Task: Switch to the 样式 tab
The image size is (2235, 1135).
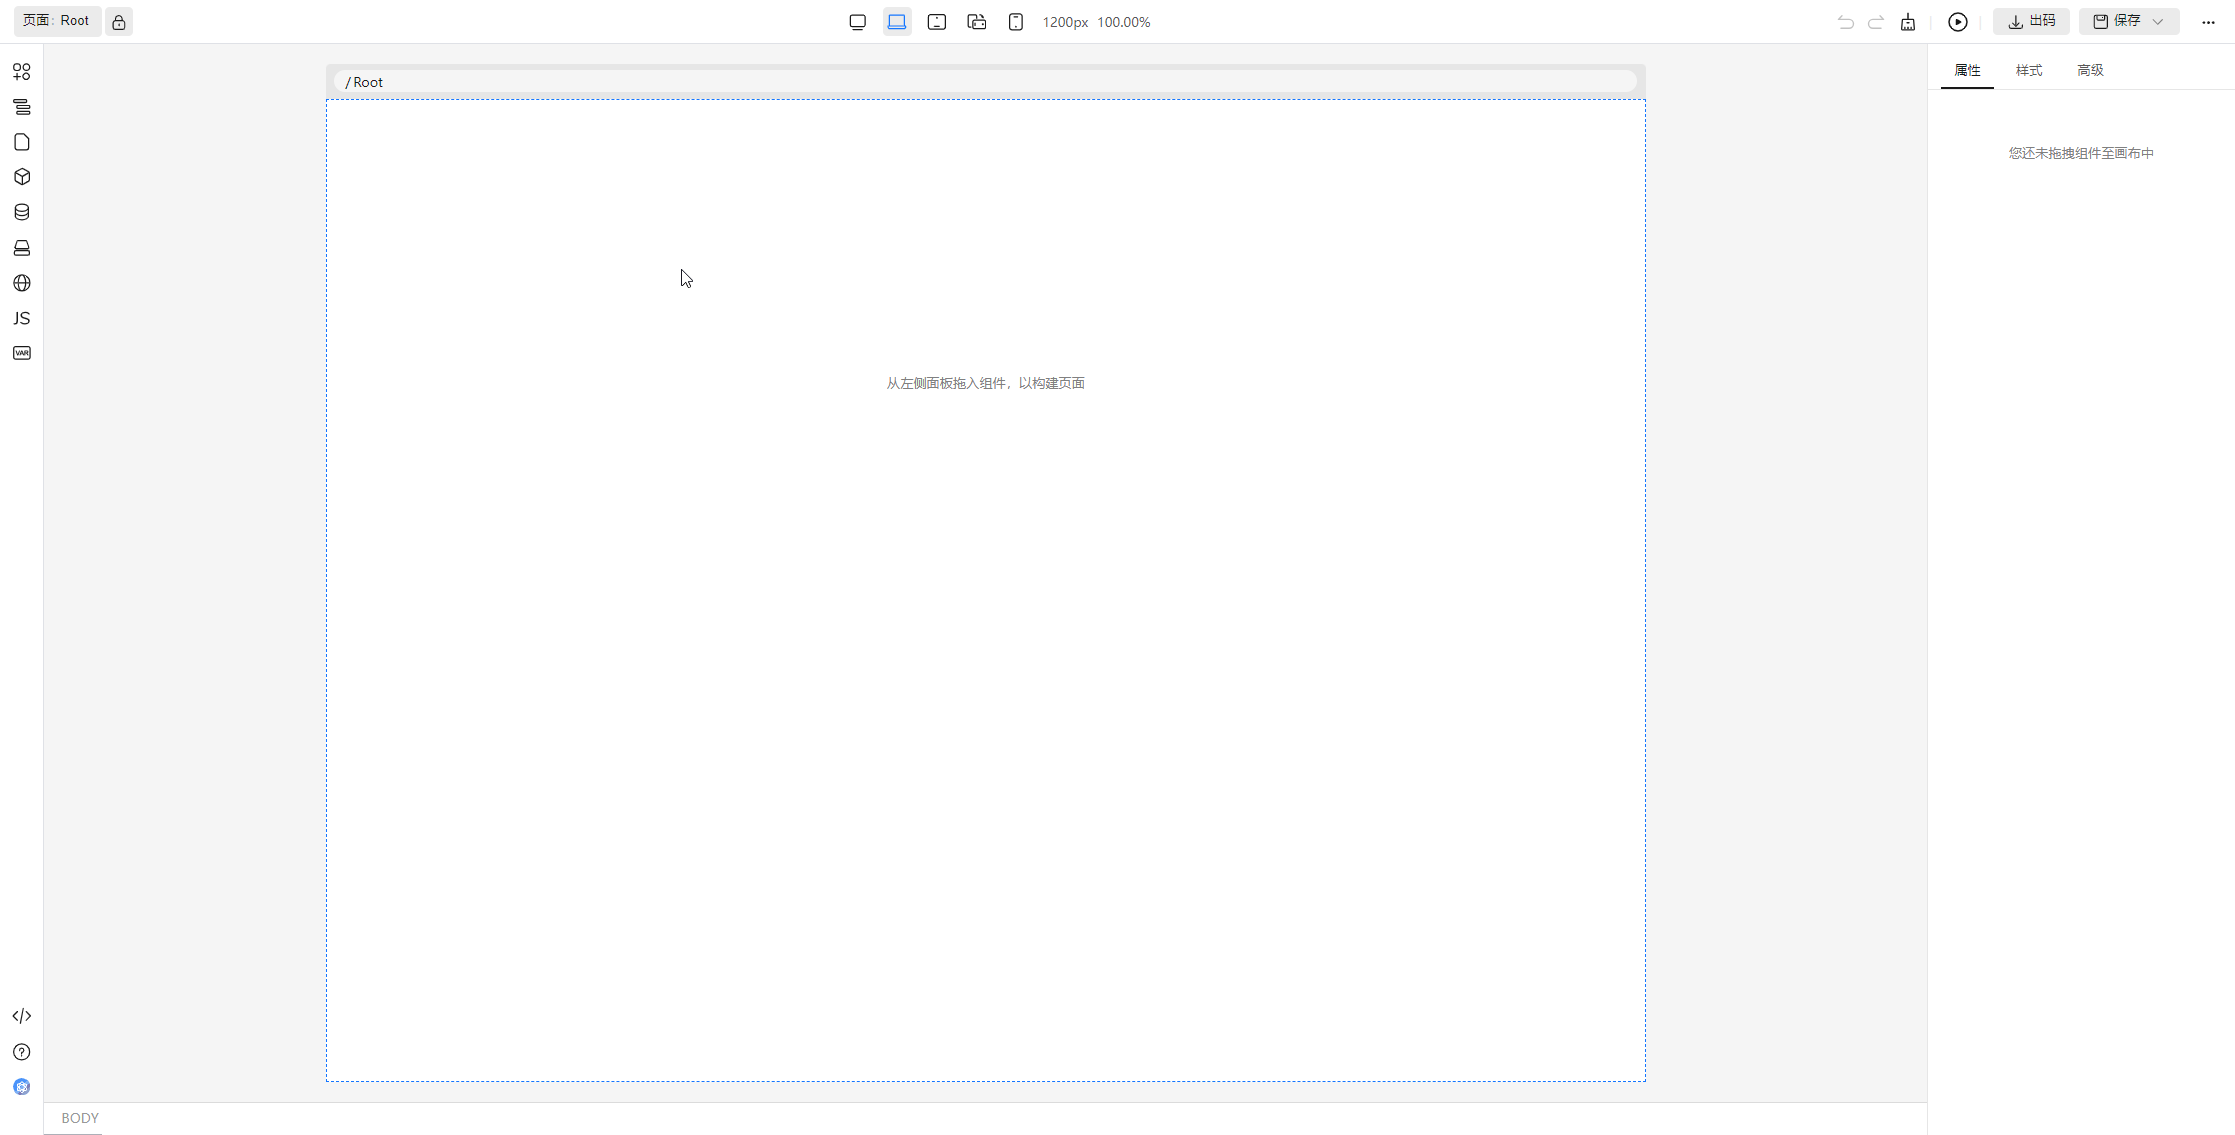Action: coord(2028,70)
